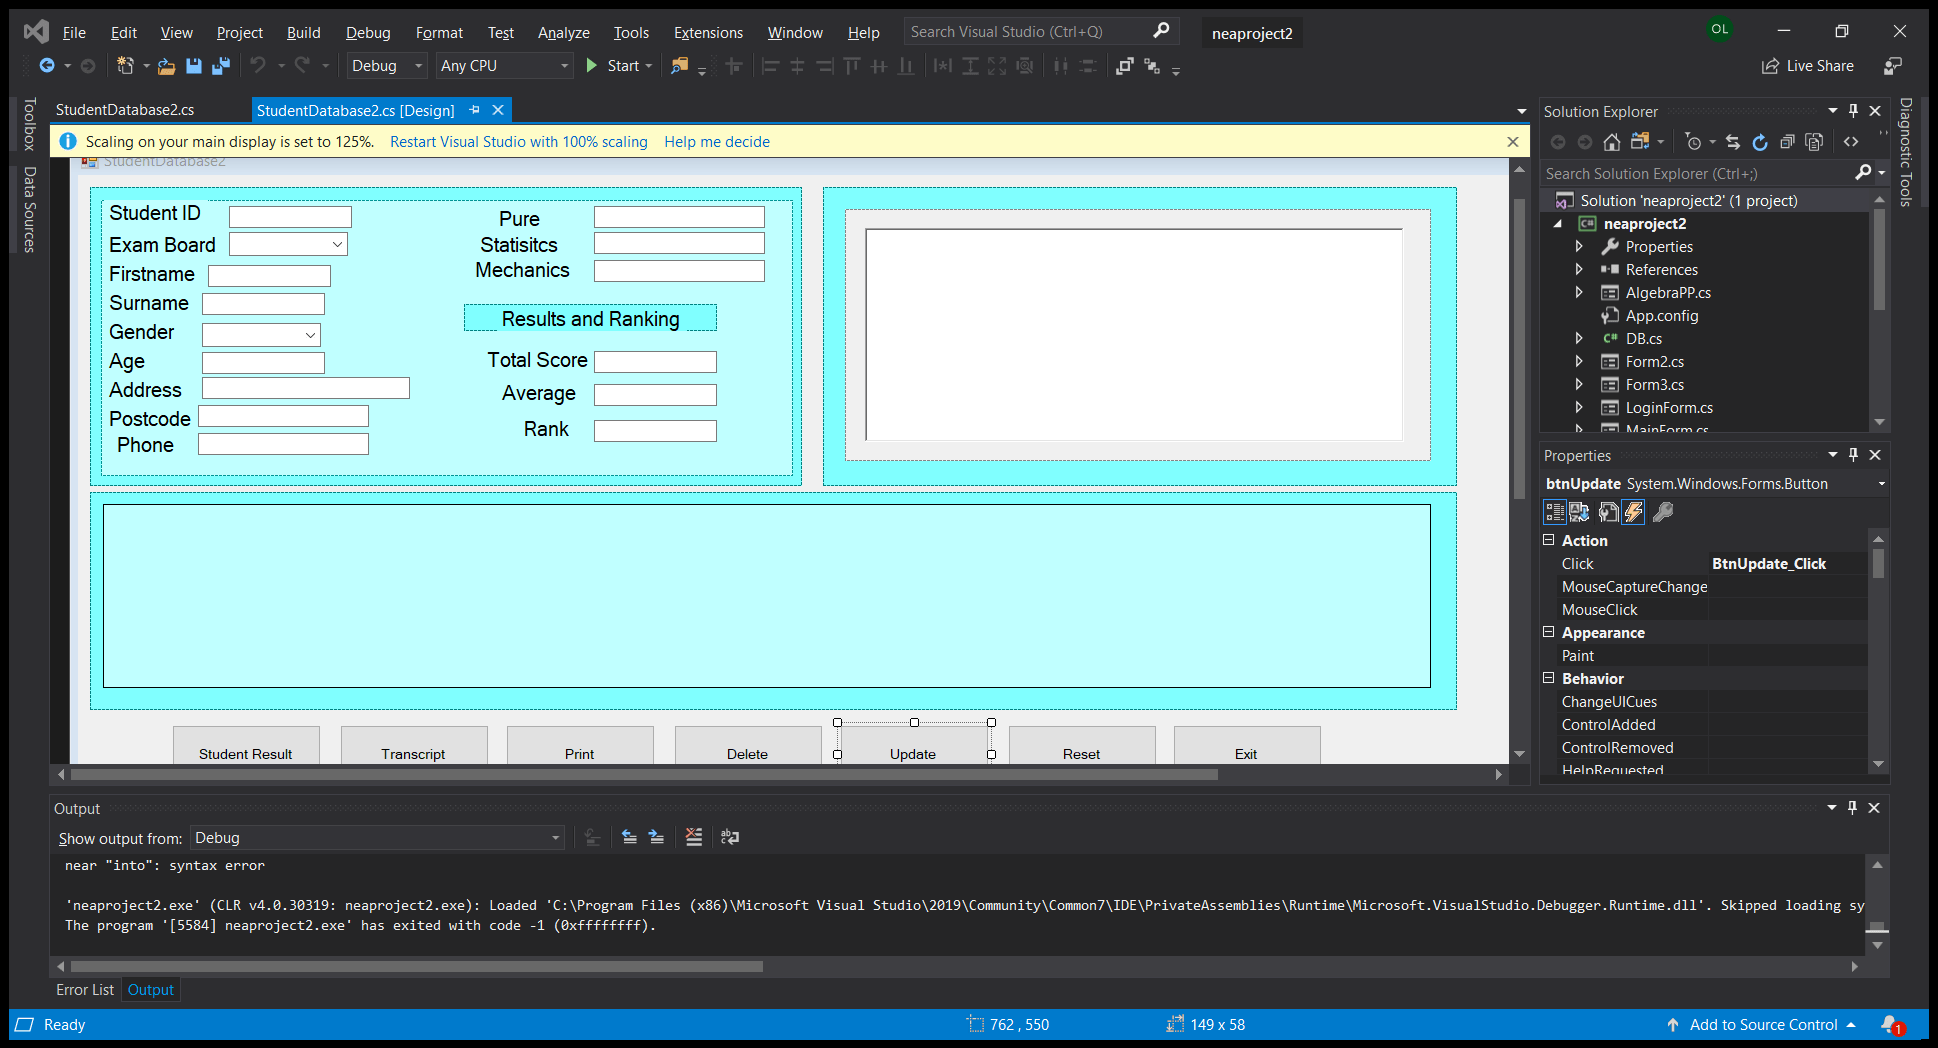Click the Save All toolbar icon
This screenshot has height=1048, width=1938.
pos(221,66)
